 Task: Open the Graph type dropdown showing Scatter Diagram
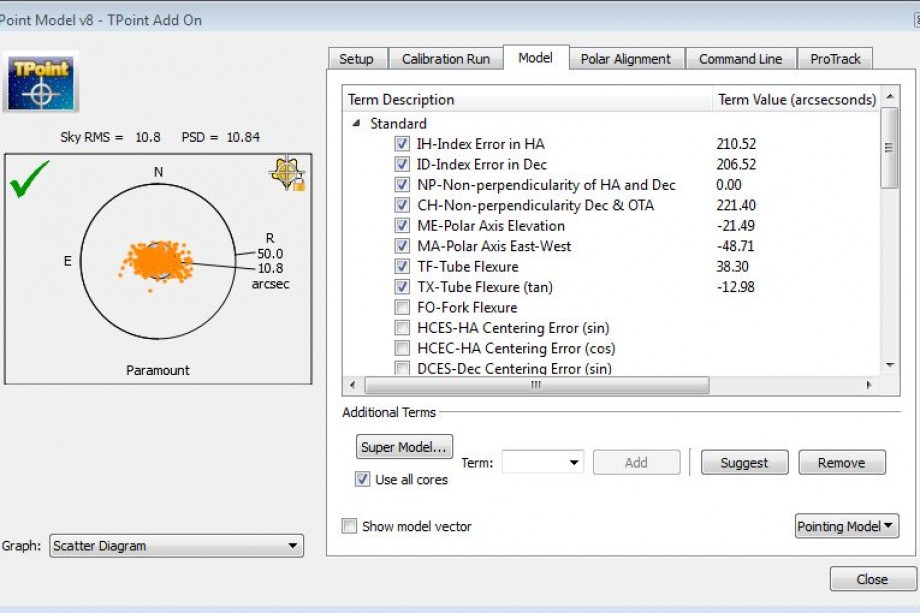tap(177, 546)
